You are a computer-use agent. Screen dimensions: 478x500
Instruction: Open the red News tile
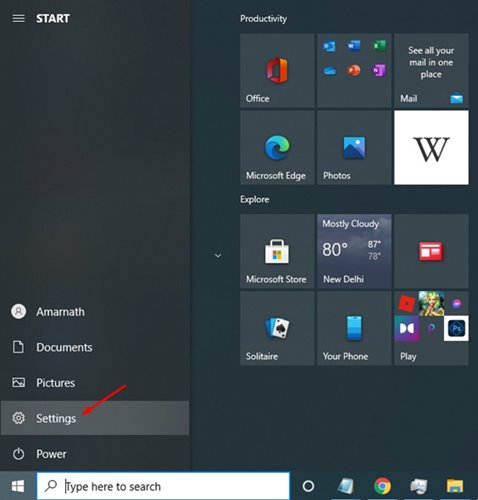431,251
